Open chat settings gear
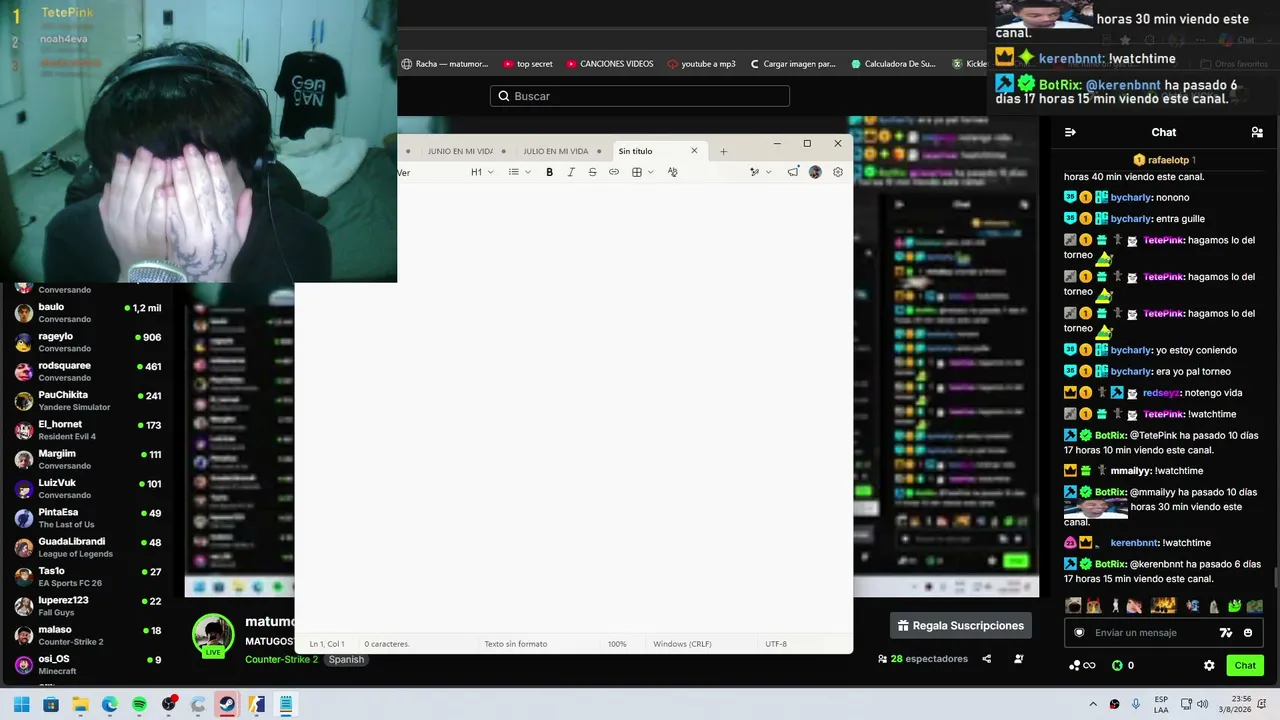 pos(1209,666)
